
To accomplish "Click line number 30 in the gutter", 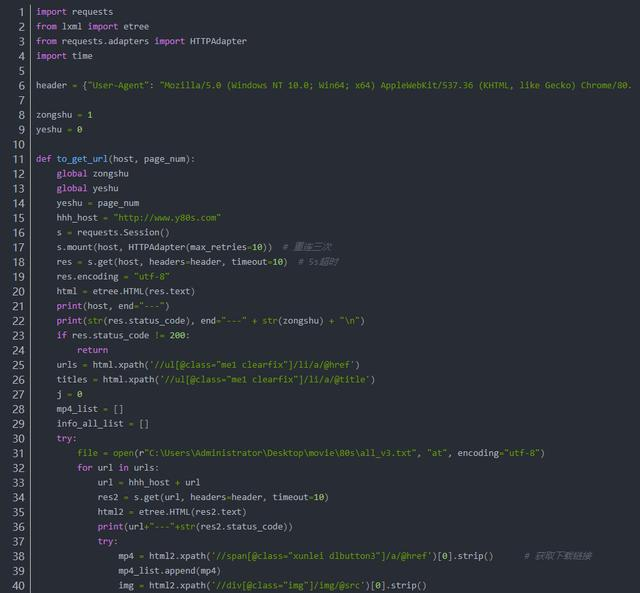I will [x=19, y=438].
